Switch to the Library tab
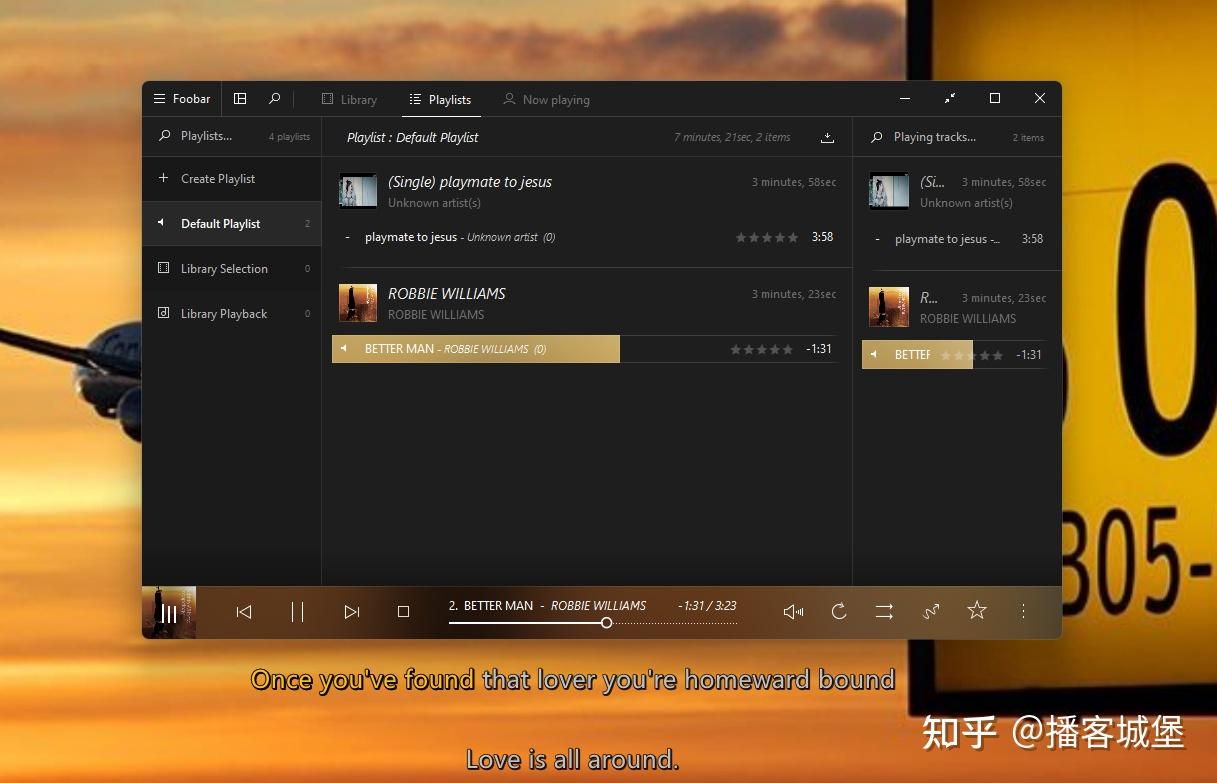This screenshot has height=783, width=1217. coord(349,99)
